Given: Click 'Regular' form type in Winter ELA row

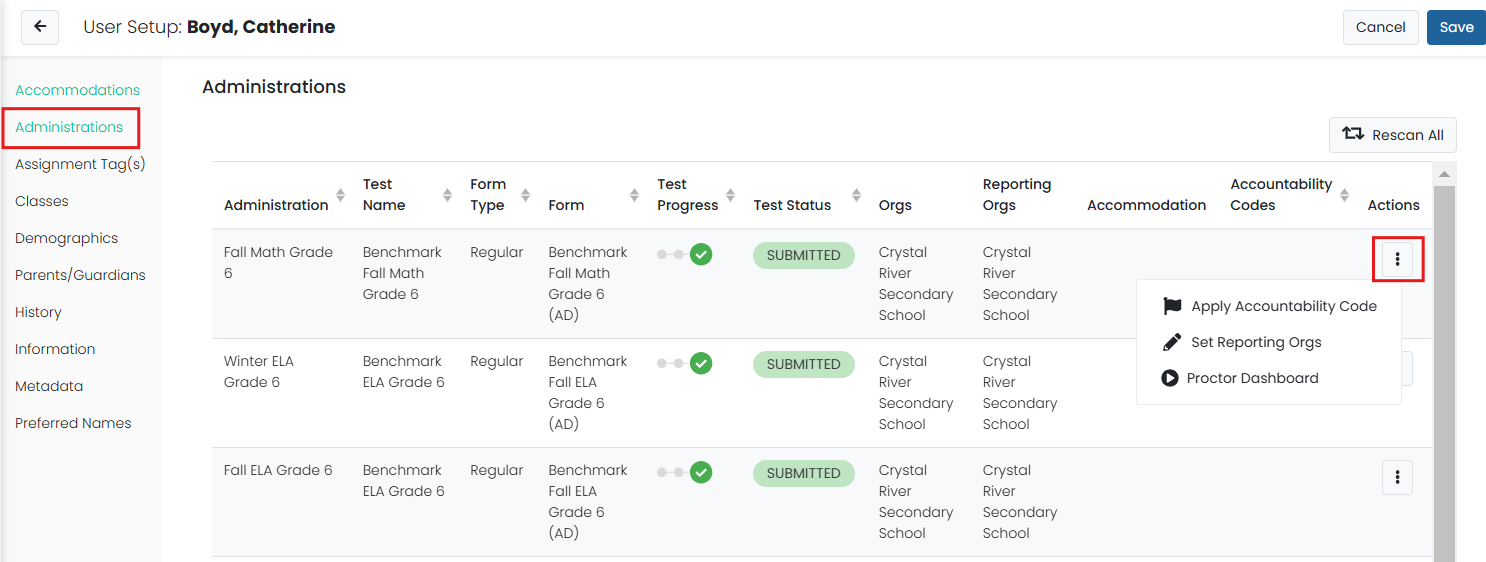Looking at the screenshot, I should (497, 361).
